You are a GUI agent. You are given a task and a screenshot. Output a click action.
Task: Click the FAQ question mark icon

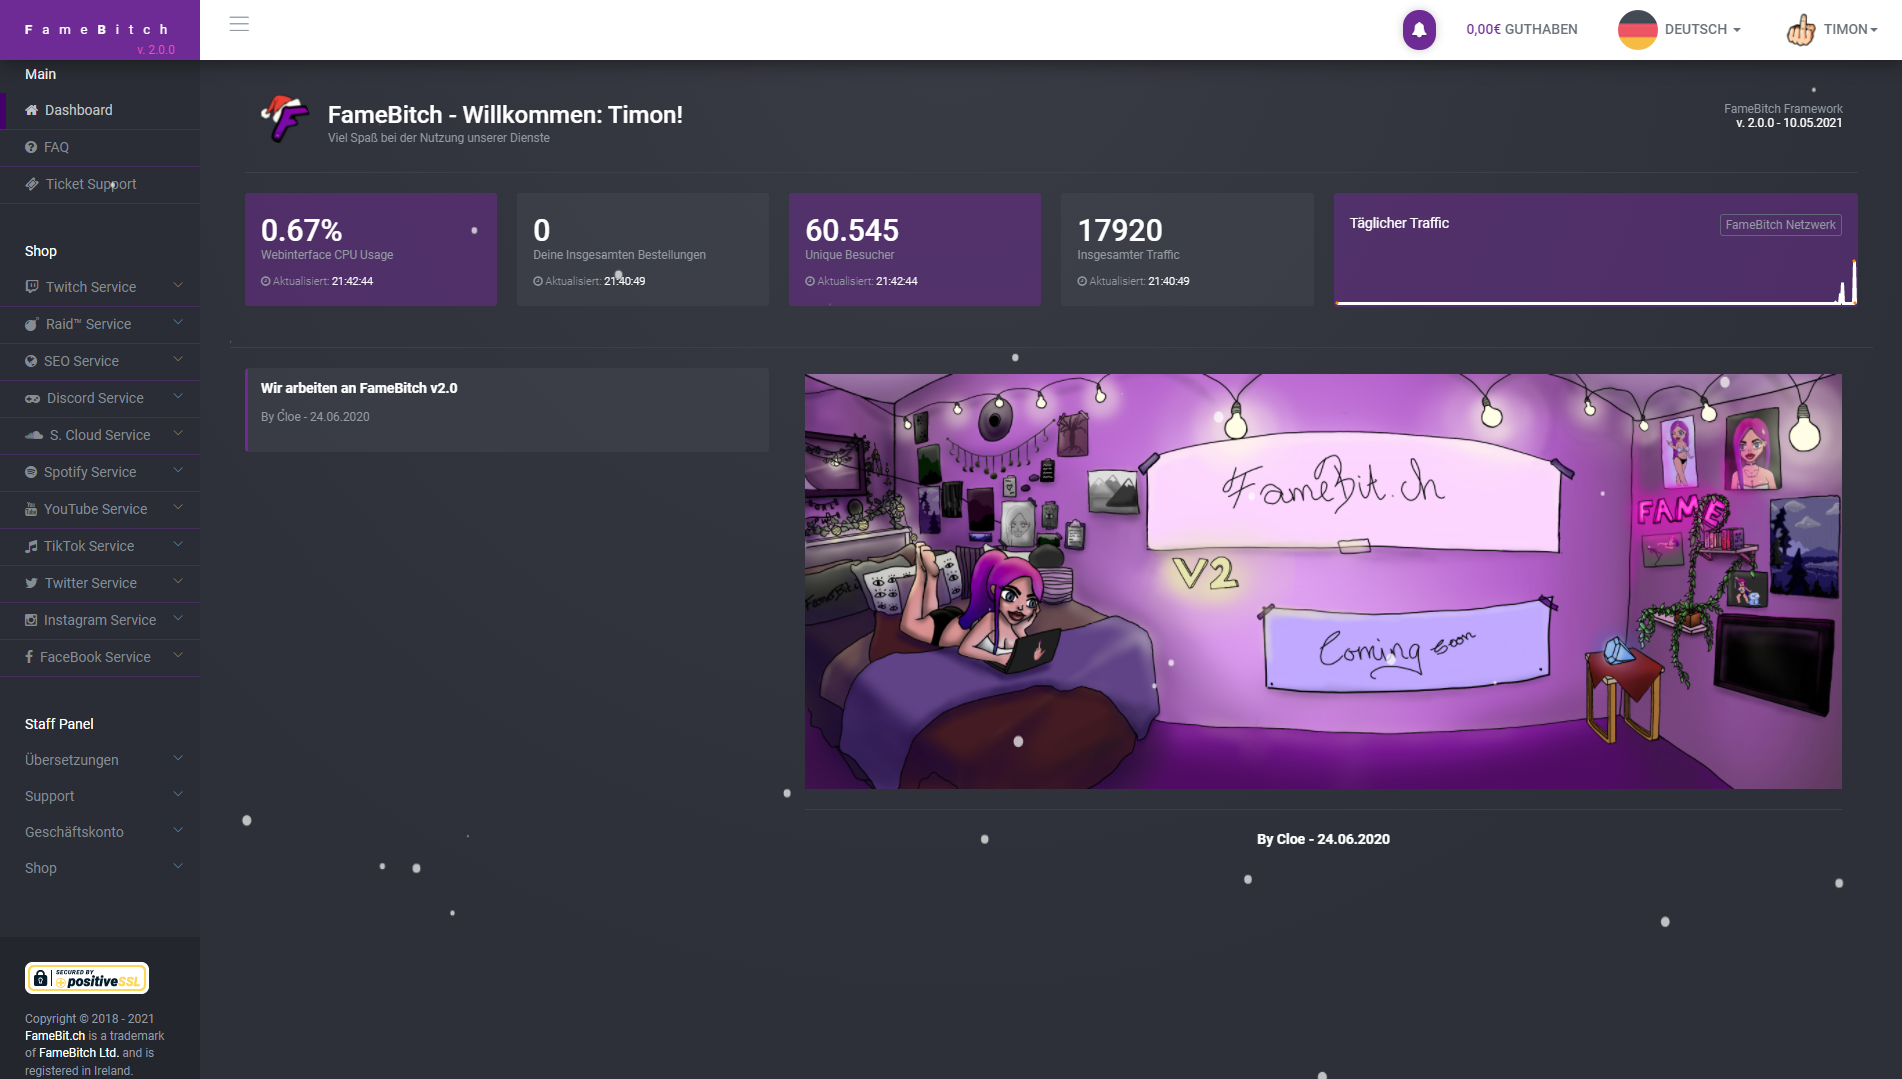click(31, 147)
